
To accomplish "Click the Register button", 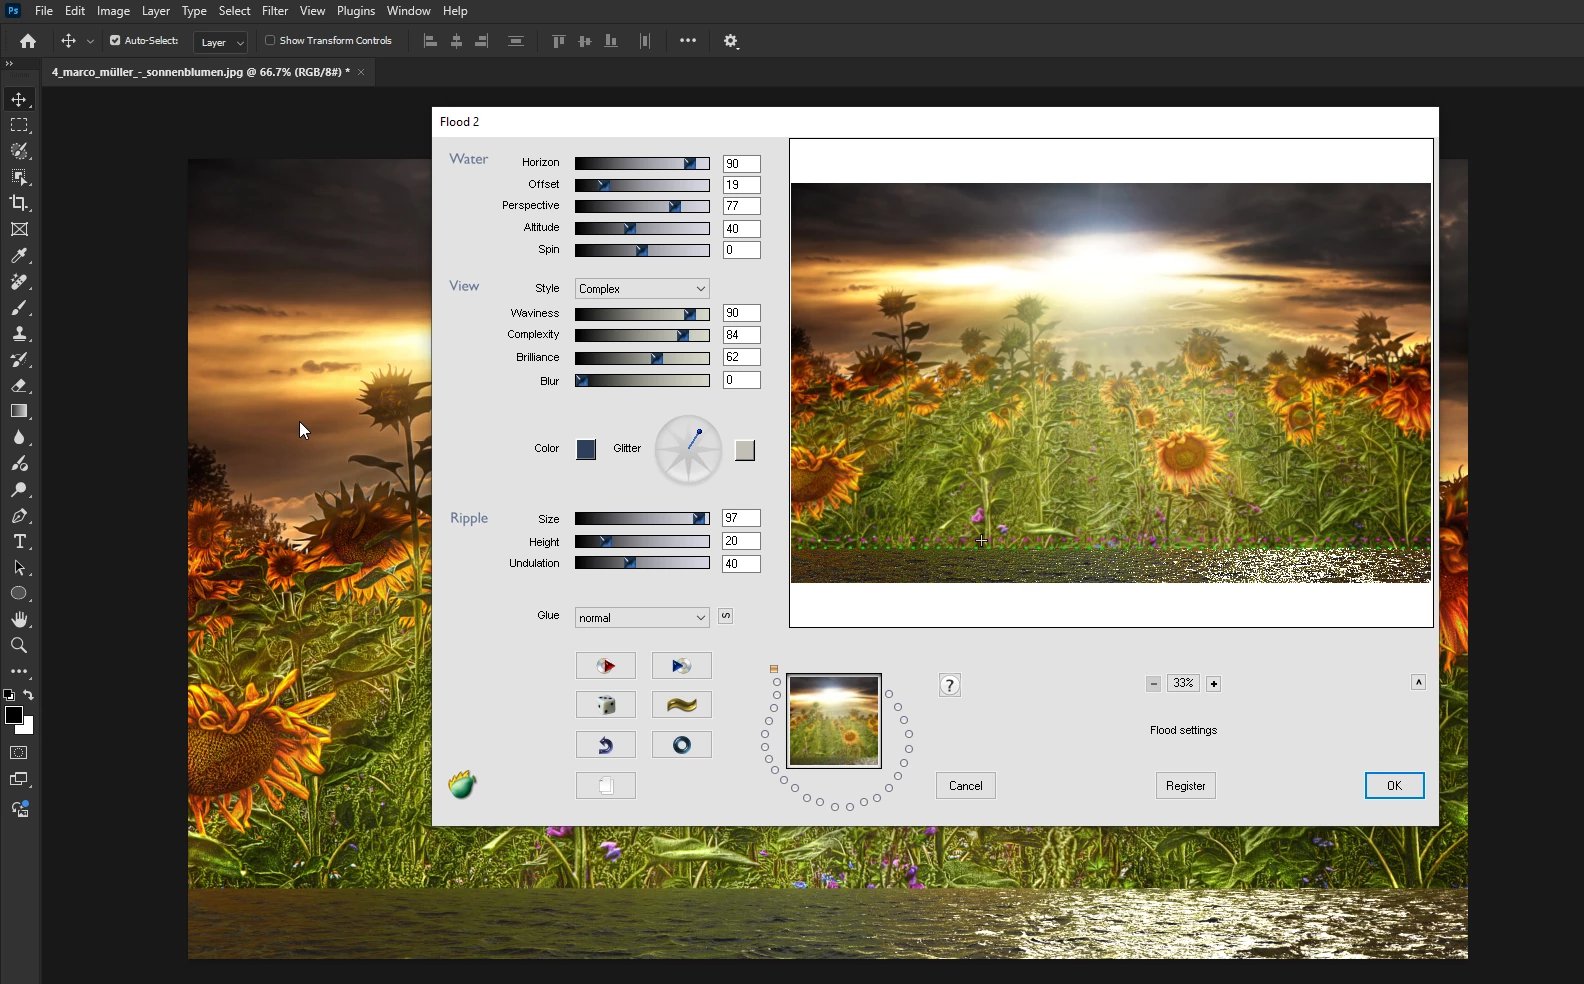I will coord(1186,786).
